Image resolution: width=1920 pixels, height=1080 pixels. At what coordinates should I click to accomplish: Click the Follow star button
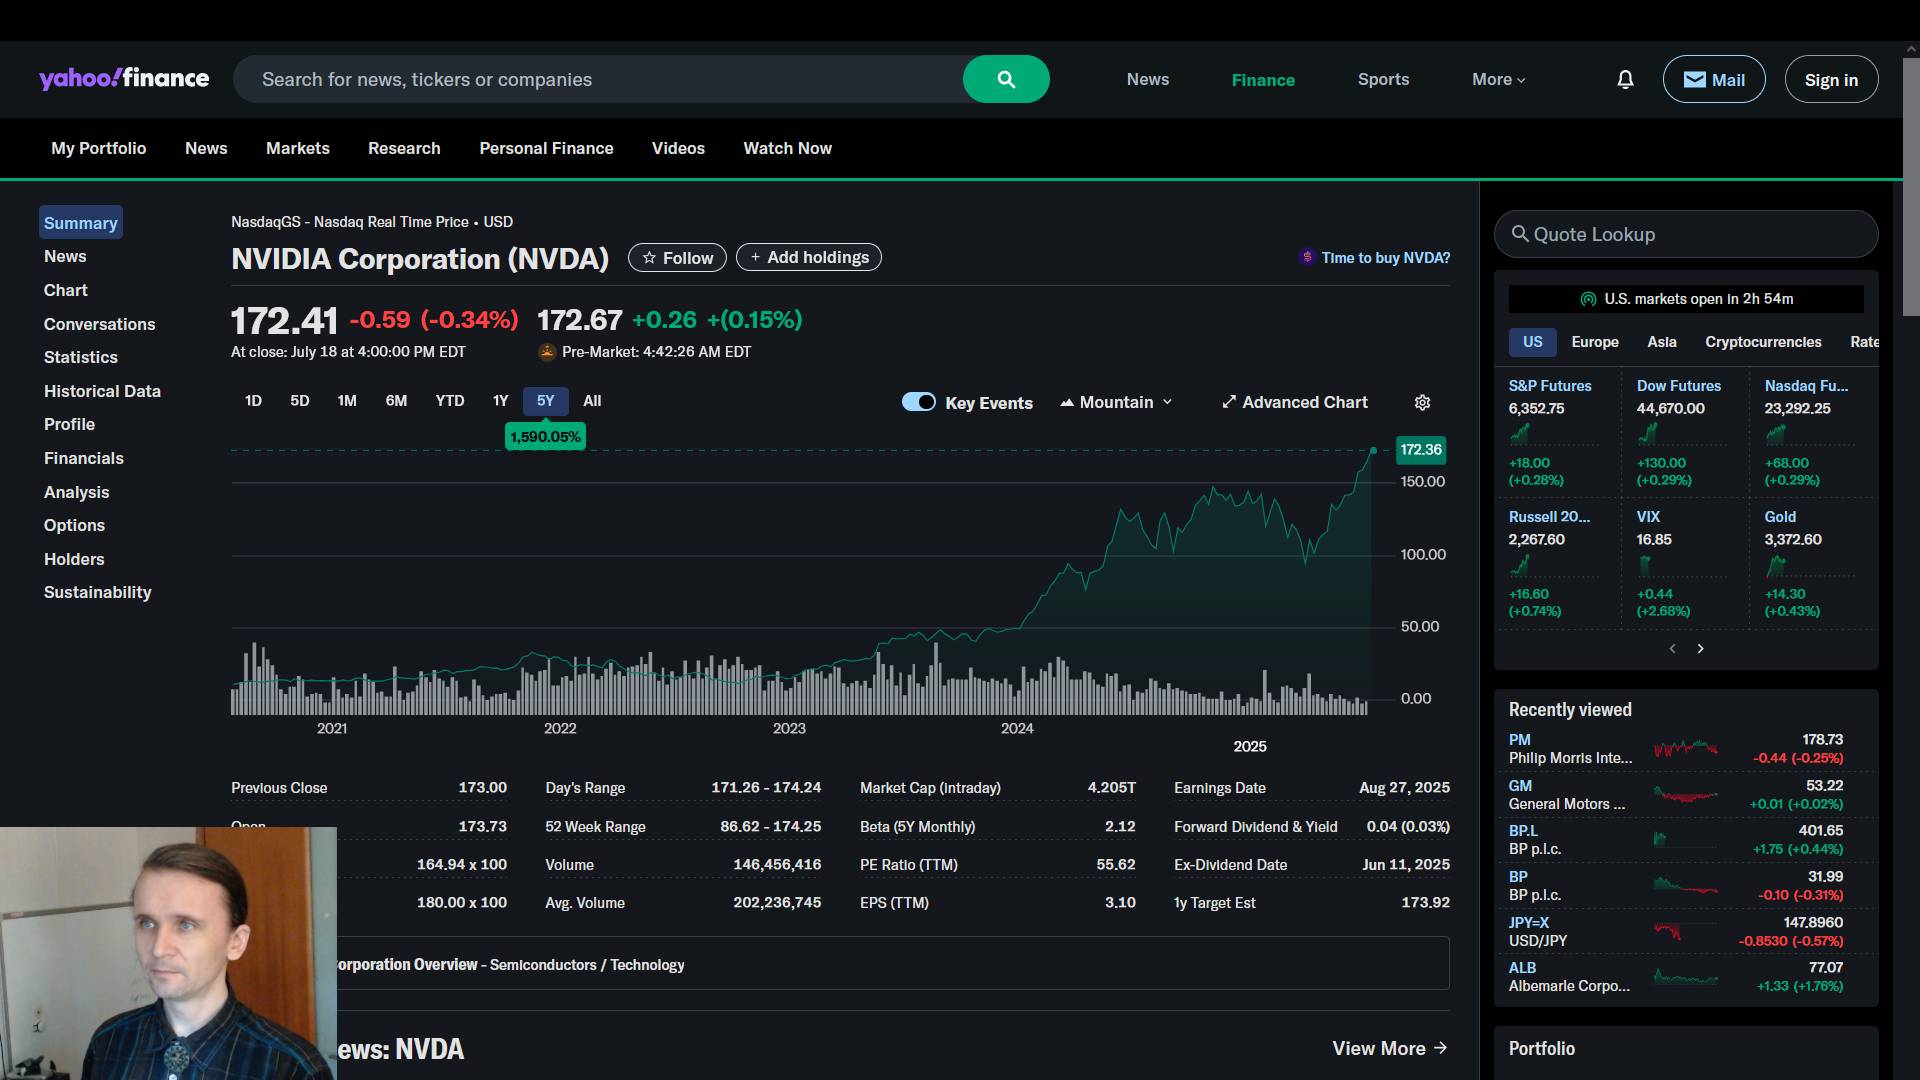(x=677, y=258)
